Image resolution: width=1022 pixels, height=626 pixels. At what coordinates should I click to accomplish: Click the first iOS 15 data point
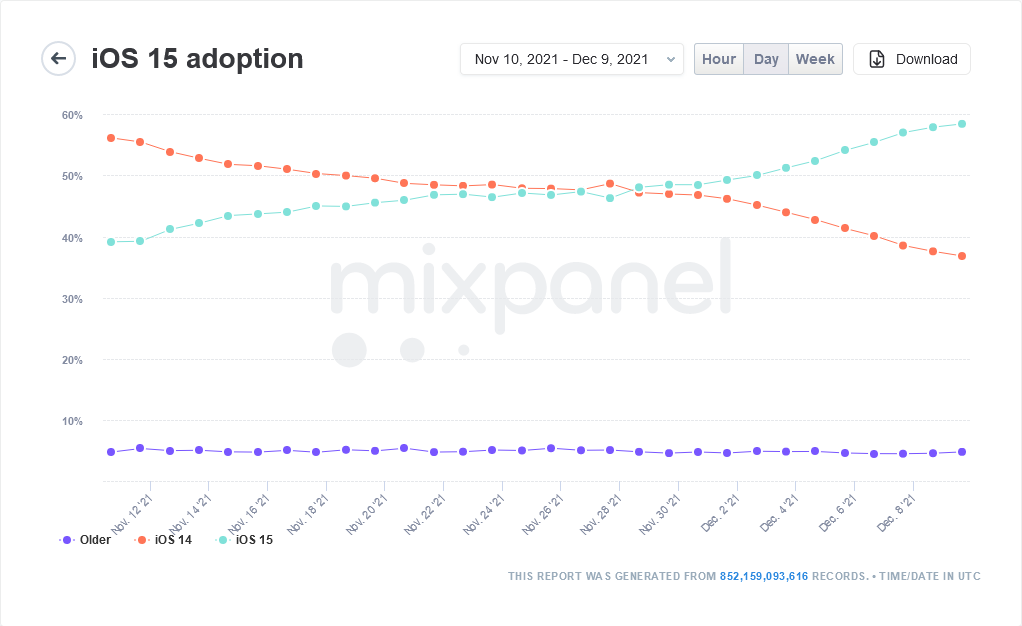[x=111, y=242]
